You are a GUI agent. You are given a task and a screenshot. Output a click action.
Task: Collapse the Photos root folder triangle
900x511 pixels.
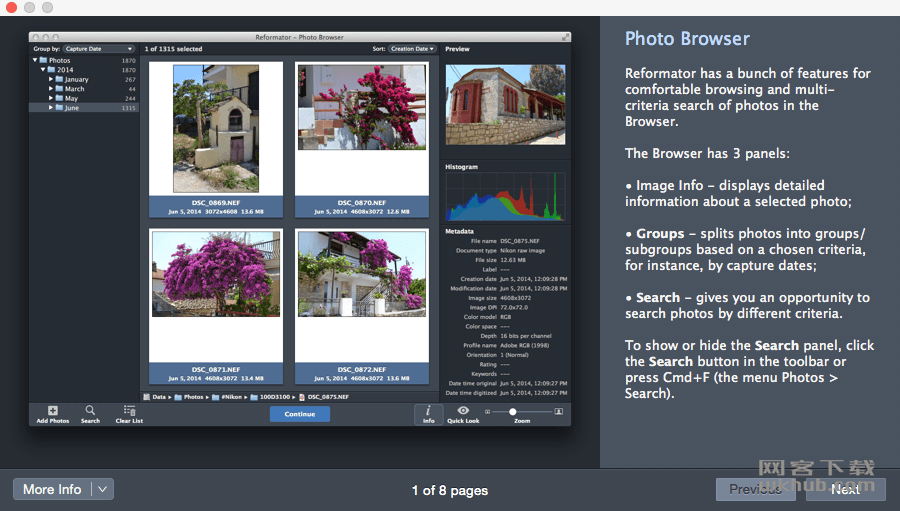[35, 60]
